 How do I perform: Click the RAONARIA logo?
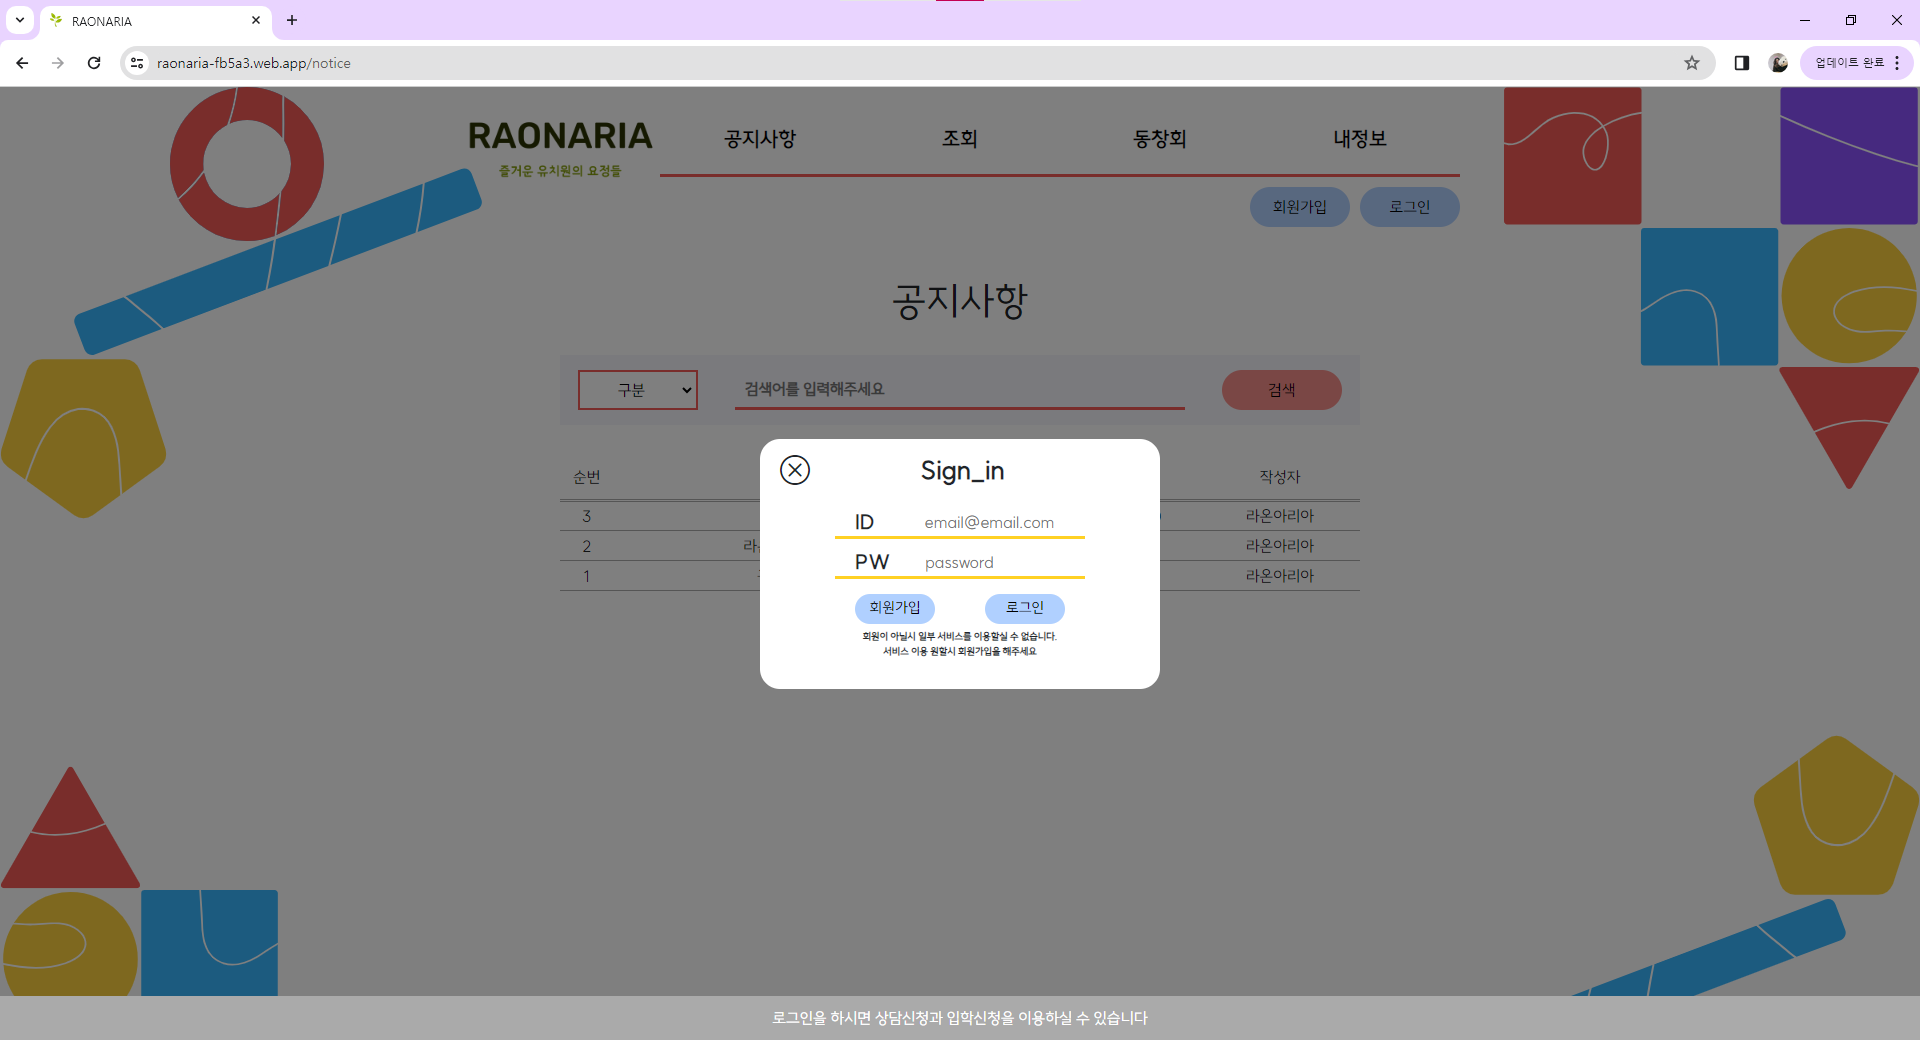click(560, 136)
